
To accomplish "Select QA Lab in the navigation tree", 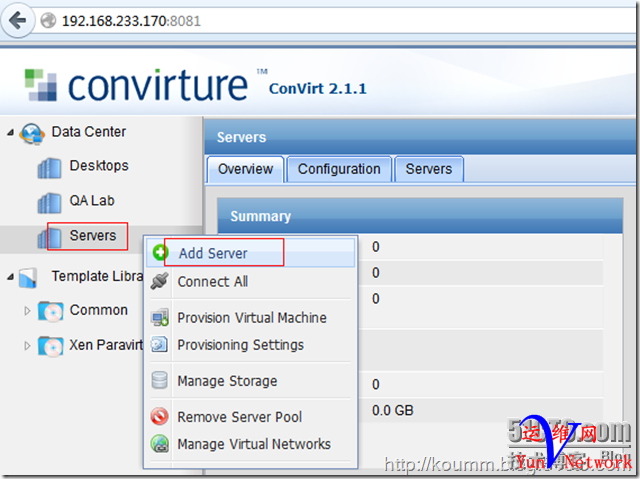I will click(92, 201).
